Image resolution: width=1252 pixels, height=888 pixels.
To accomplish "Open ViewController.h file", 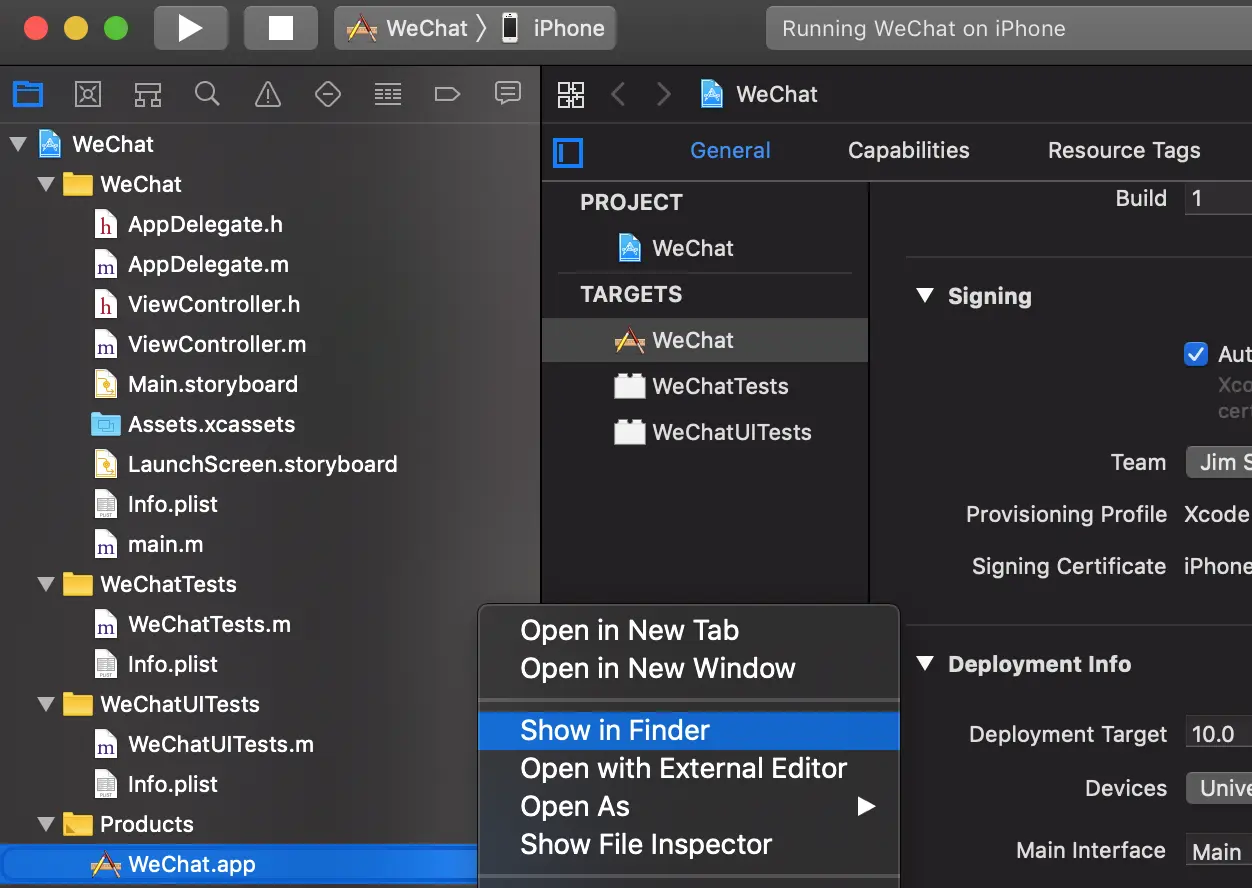I will tap(214, 304).
